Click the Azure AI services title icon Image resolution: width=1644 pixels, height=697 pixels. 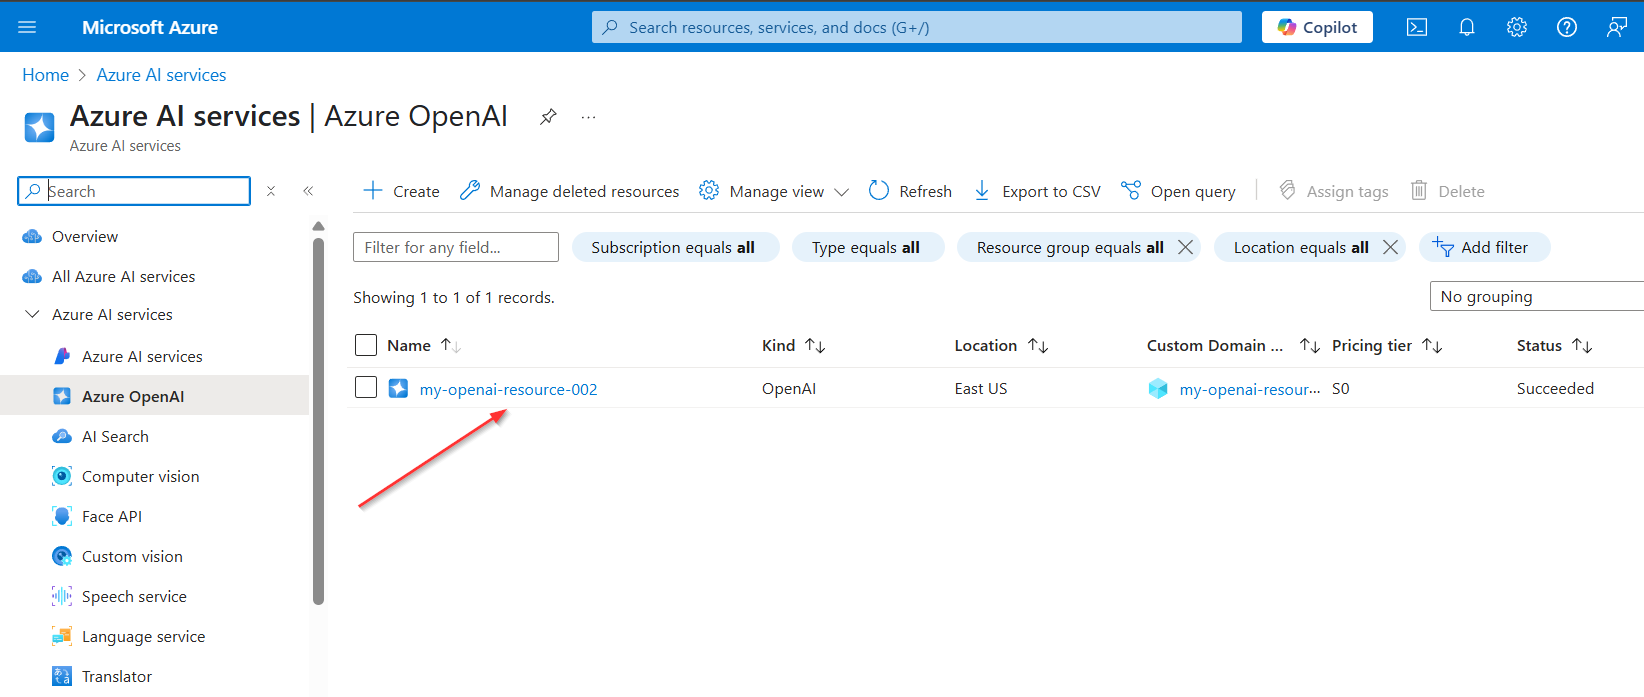(x=40, y=127)
